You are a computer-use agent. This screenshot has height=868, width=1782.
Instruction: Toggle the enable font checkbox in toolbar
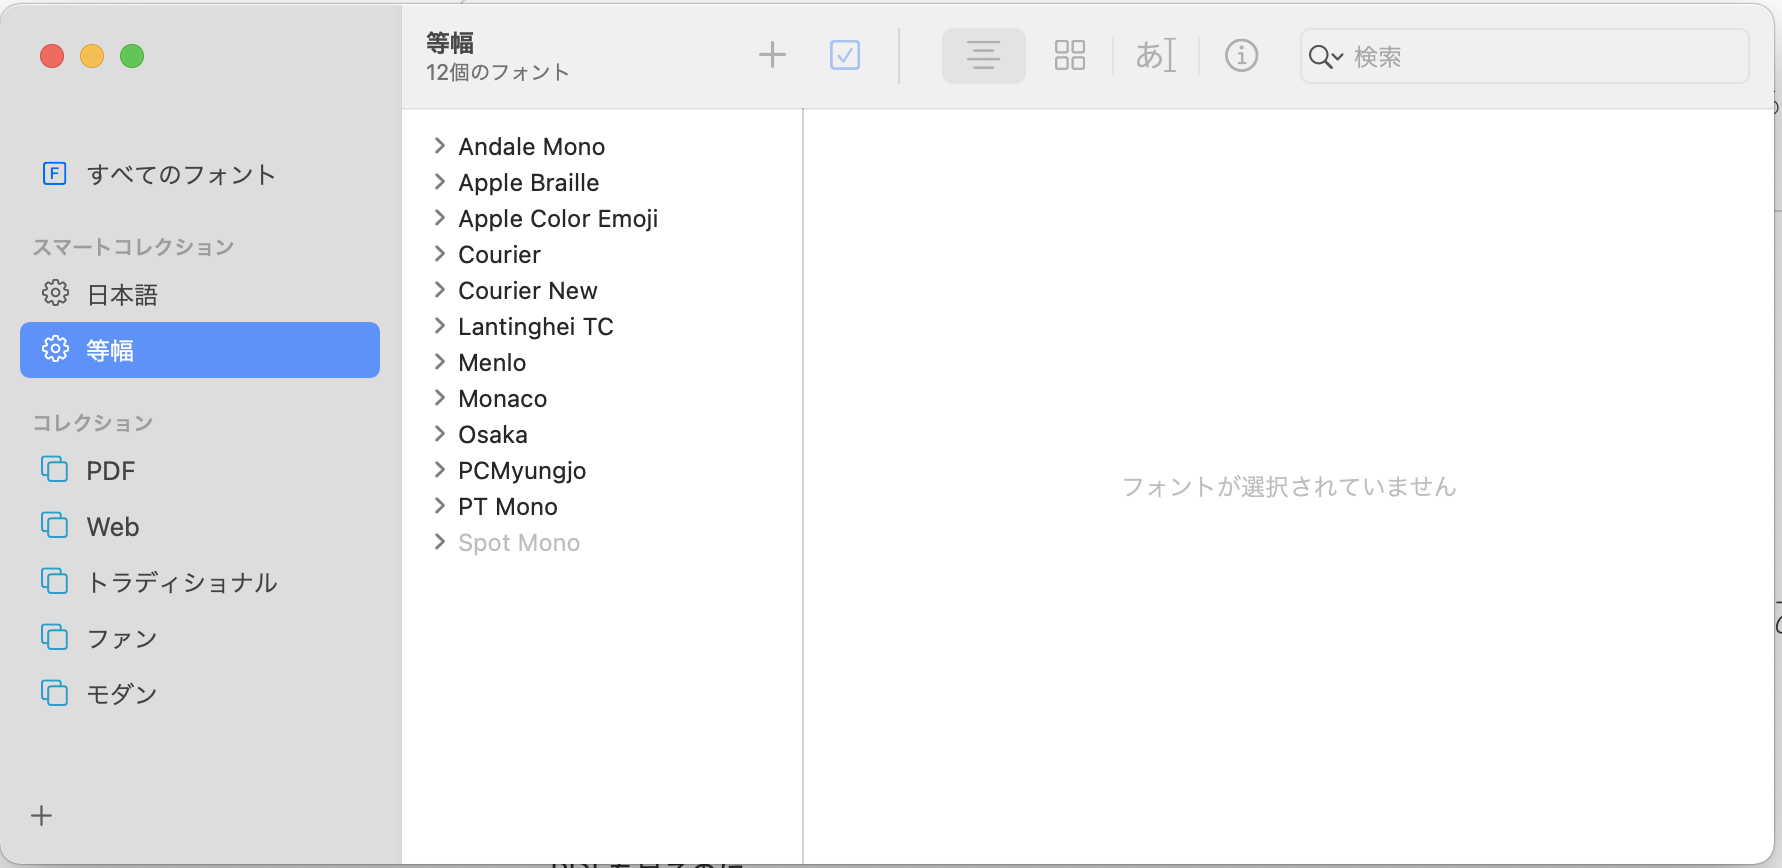pos(845,55)
